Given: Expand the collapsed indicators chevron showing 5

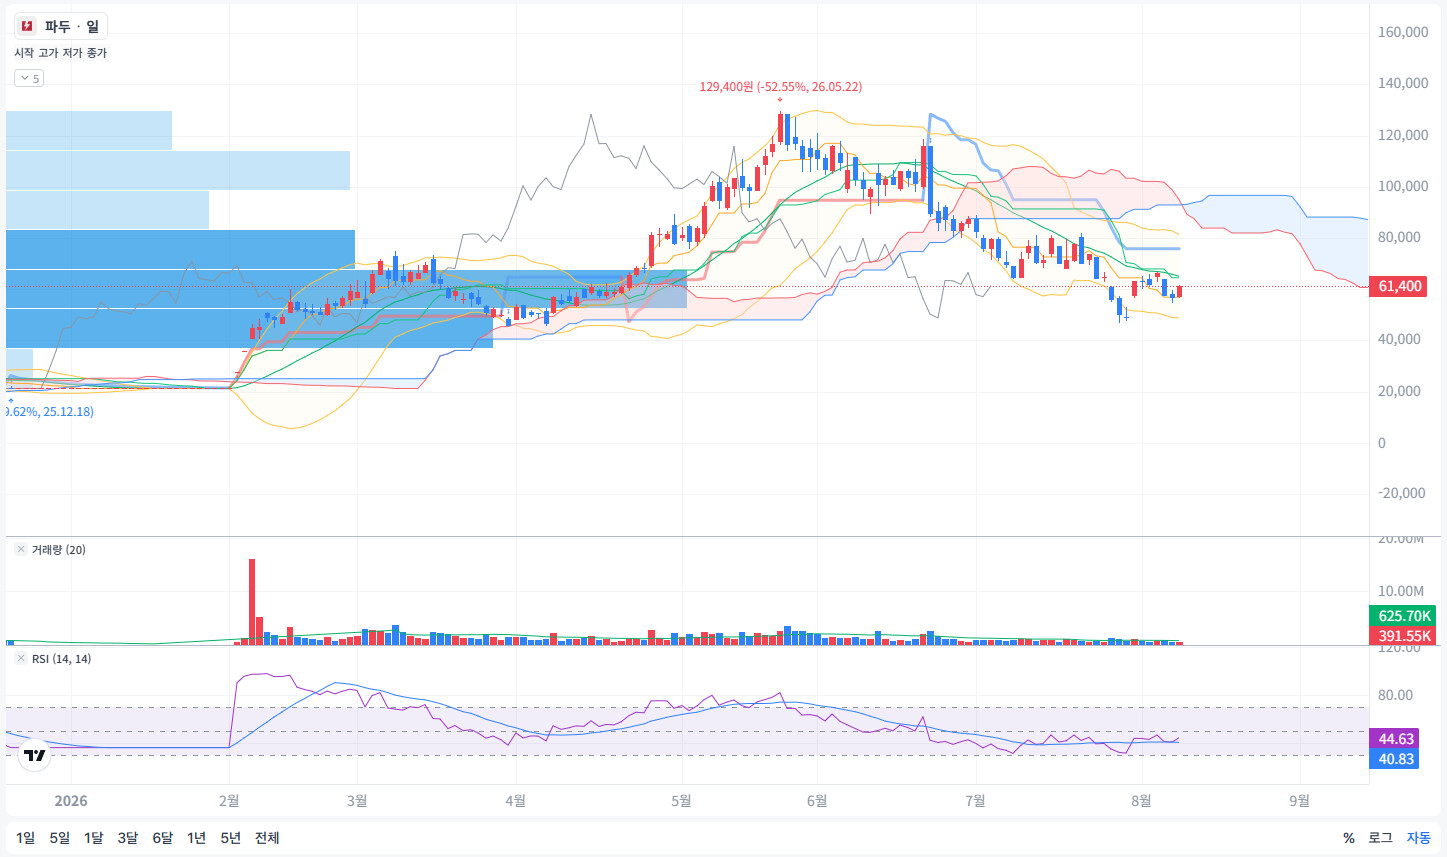Looking at the screenshot, I should [x=29, y=78].
